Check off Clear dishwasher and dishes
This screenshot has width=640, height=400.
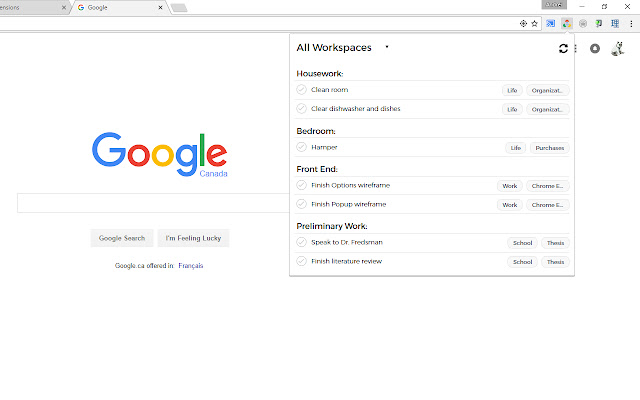[301, 109]
